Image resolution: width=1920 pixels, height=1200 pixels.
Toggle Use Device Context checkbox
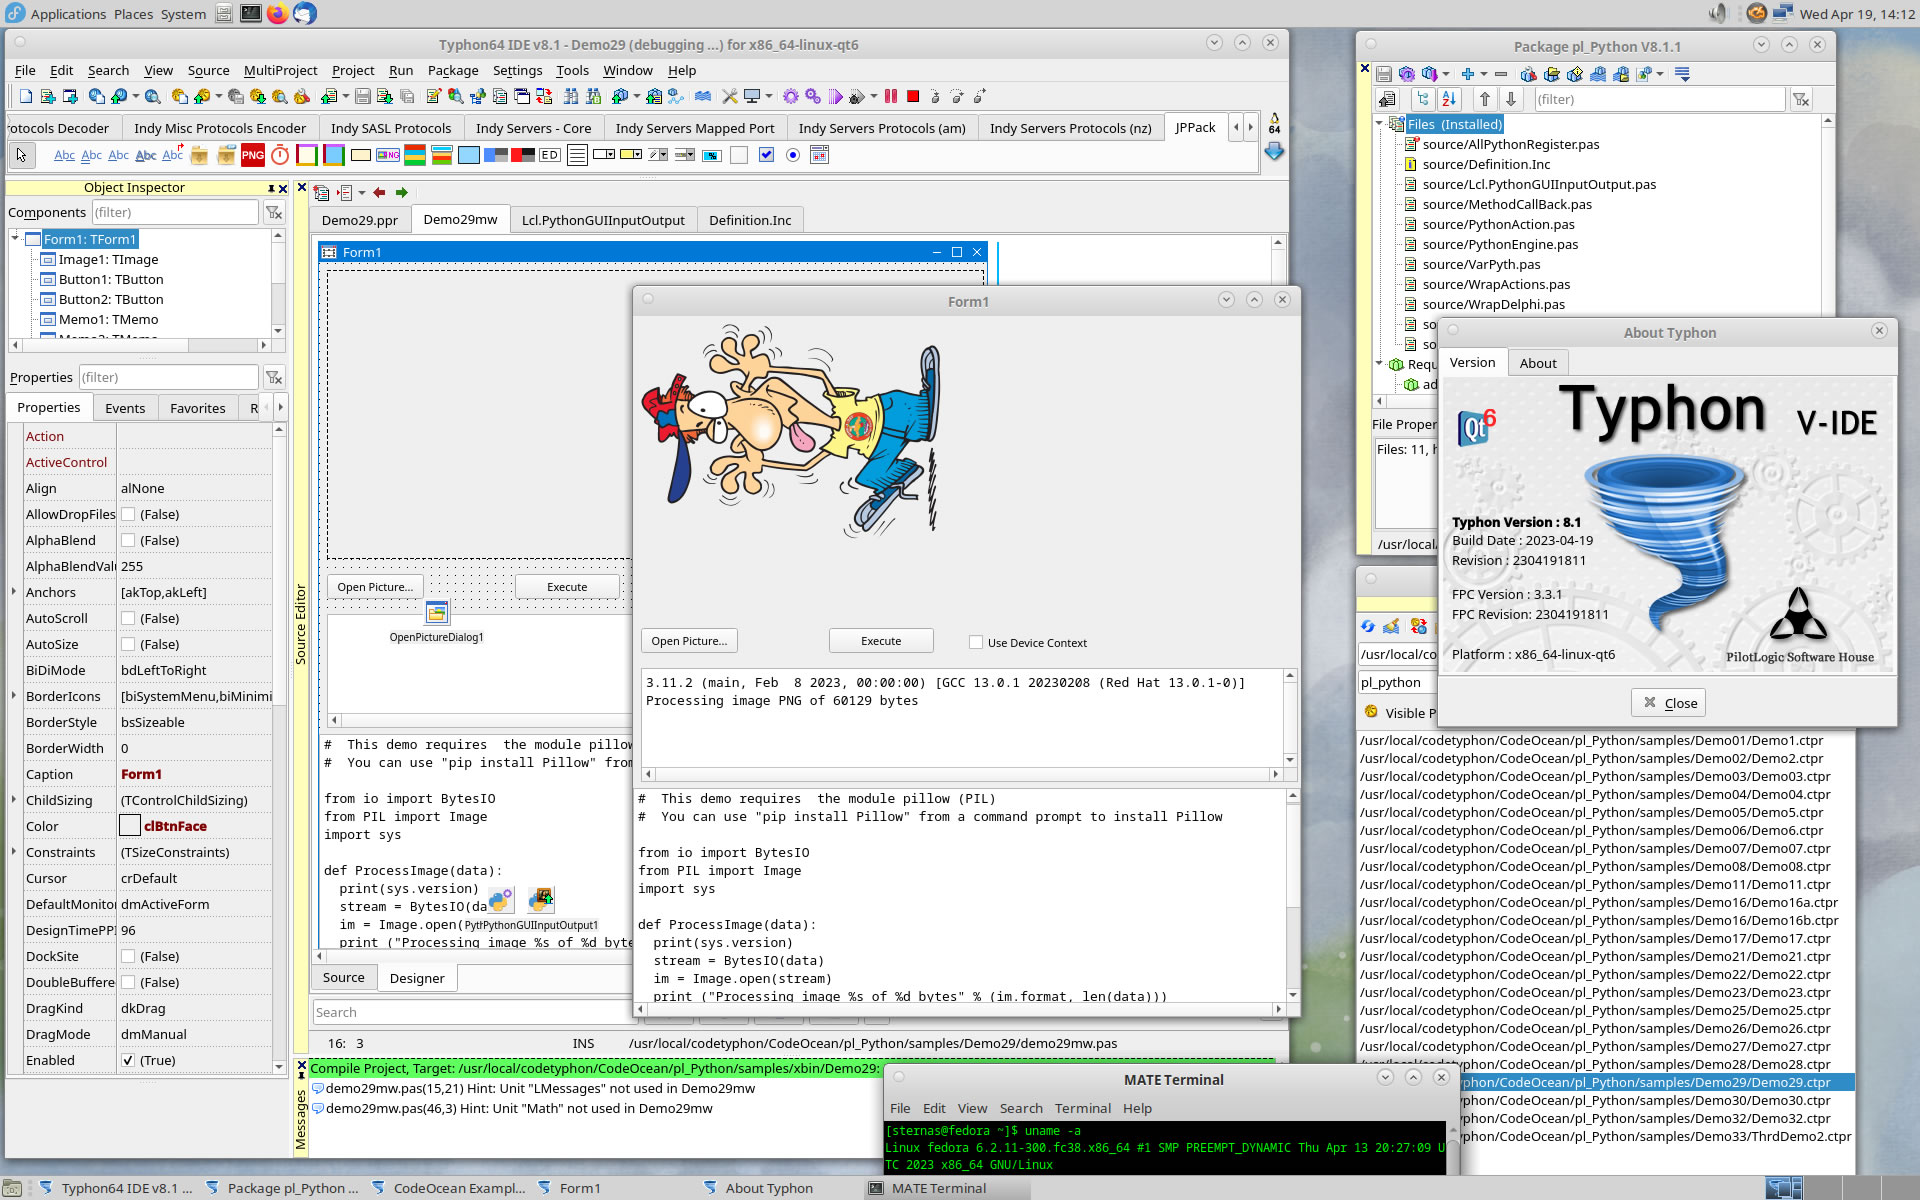point(976,642)
